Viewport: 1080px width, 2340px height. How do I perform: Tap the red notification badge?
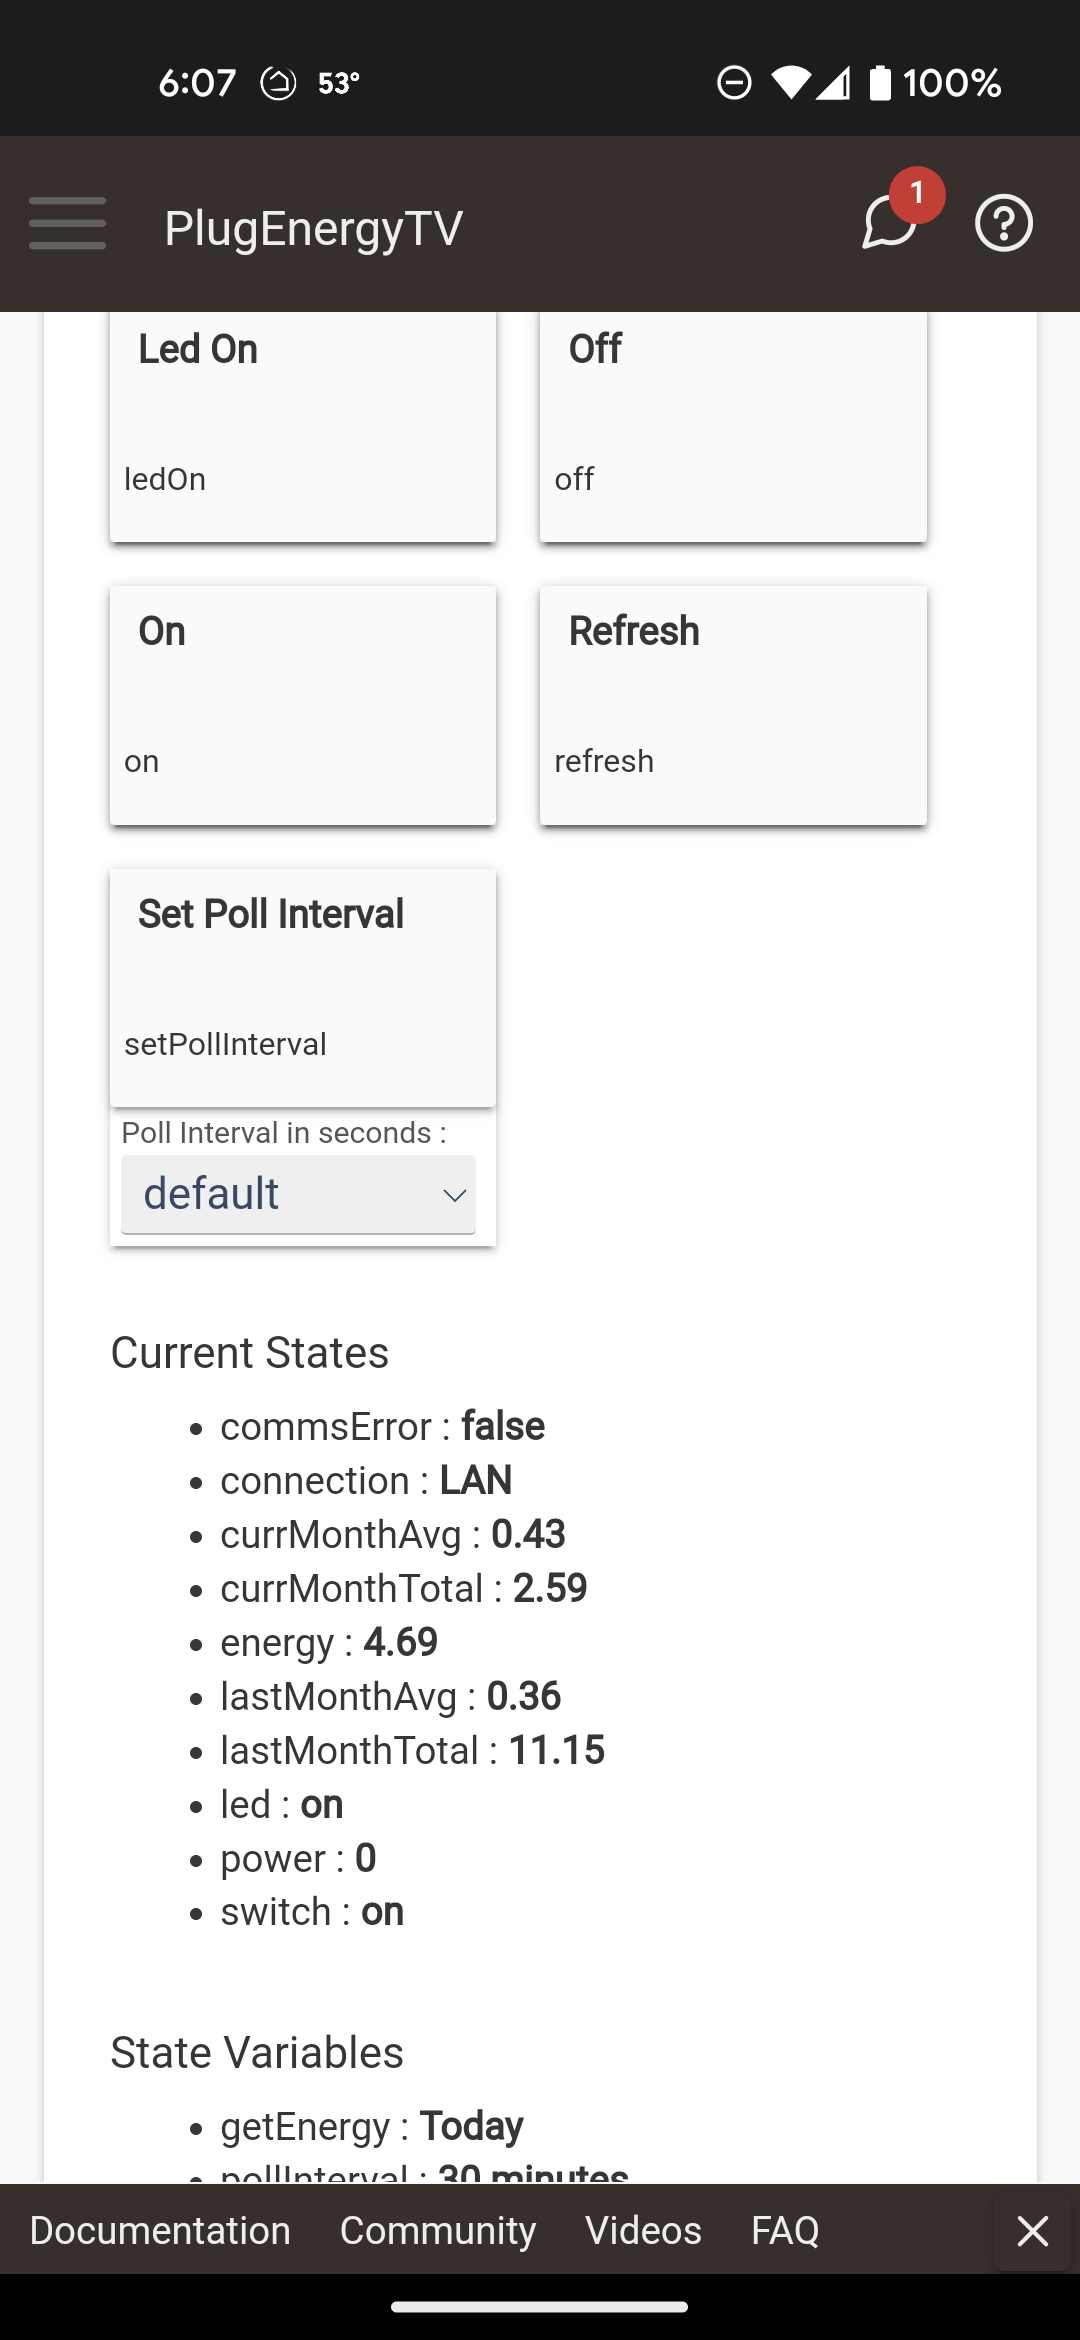point(917,195)
